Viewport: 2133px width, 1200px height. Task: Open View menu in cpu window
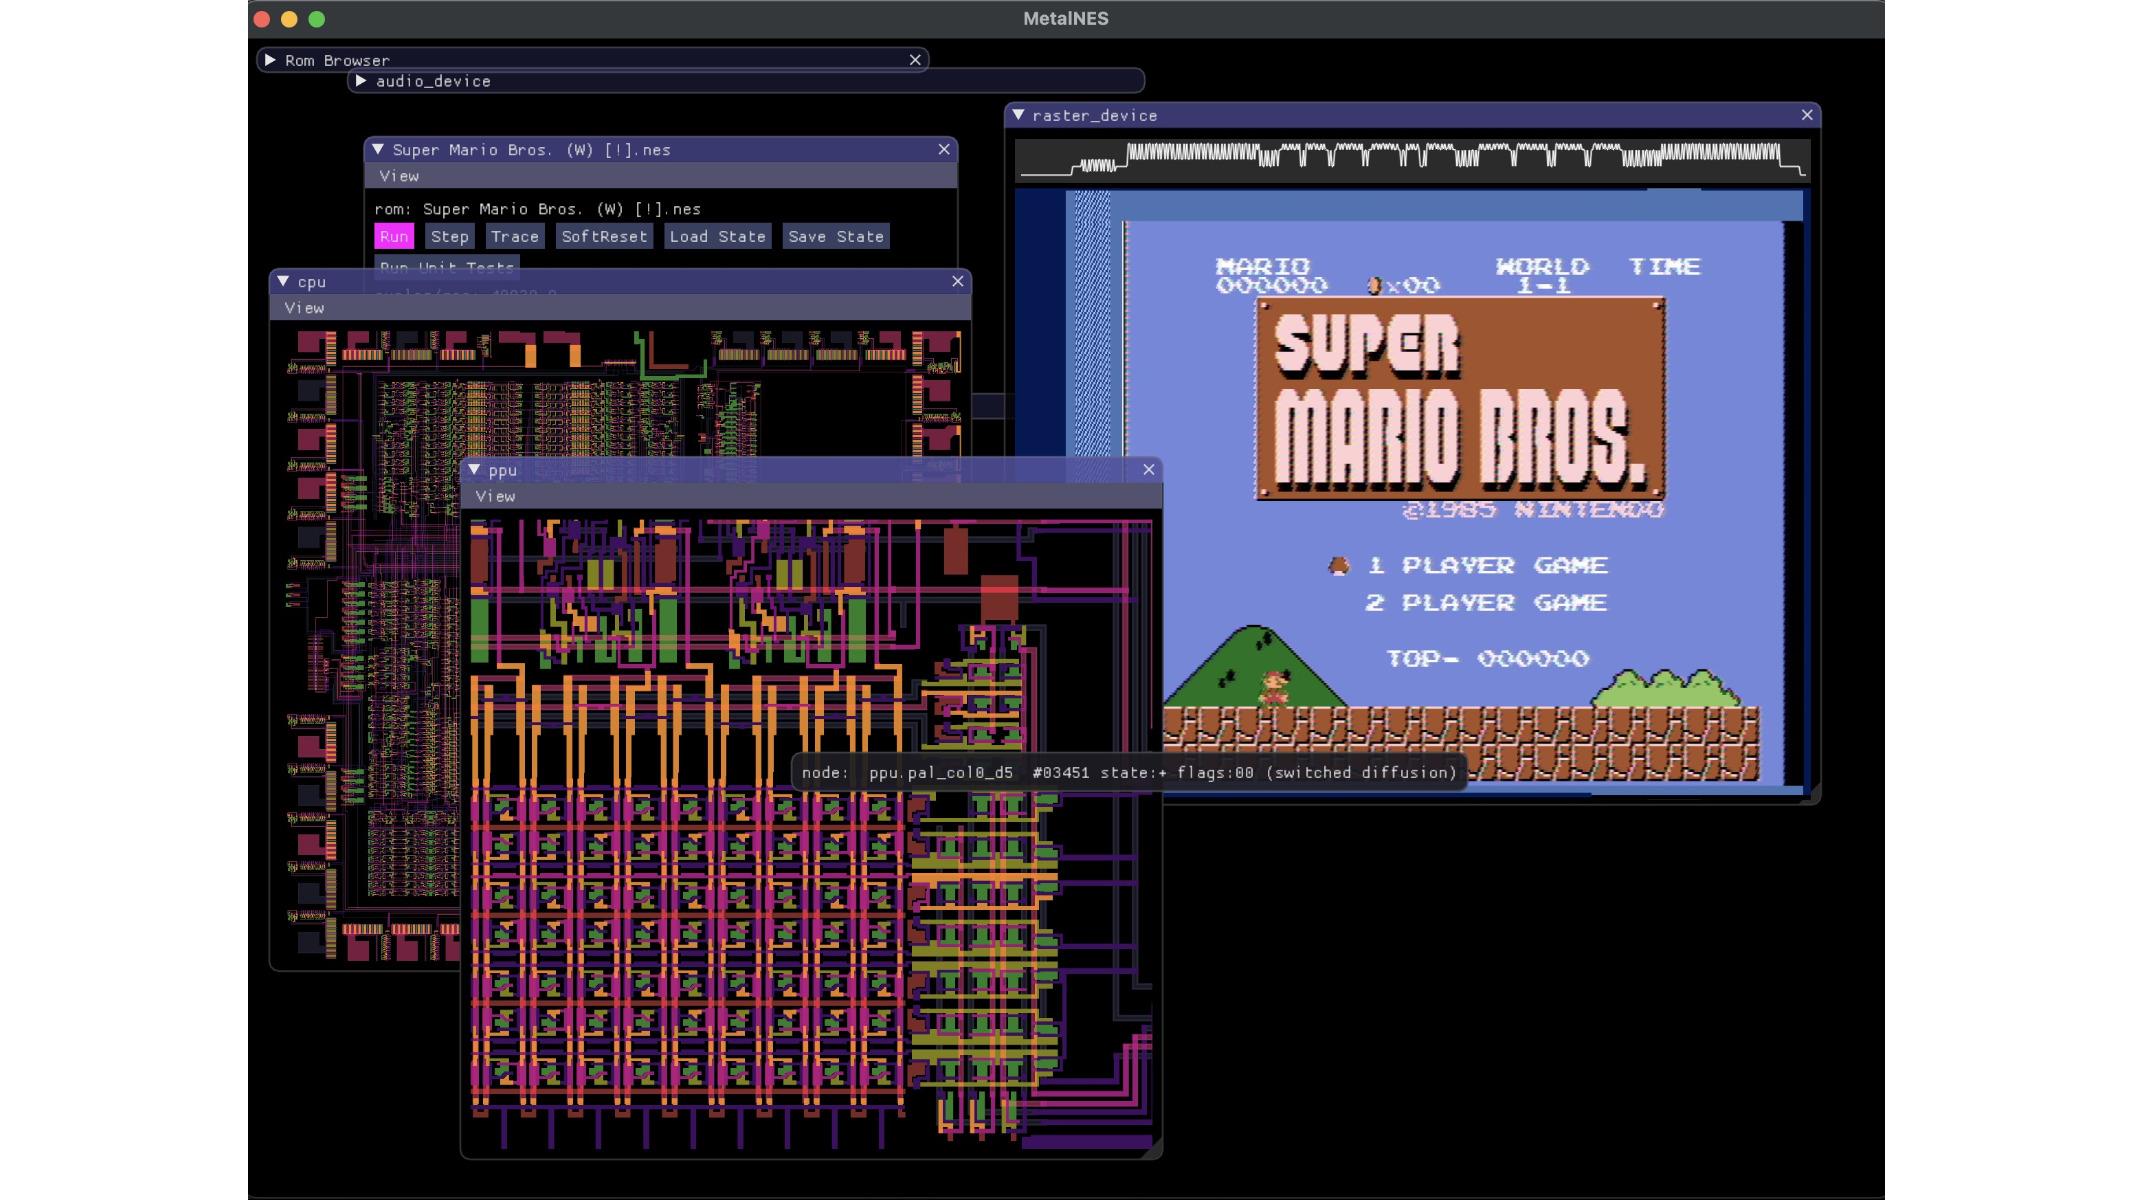pyautogui.click(x=304, y=308)
